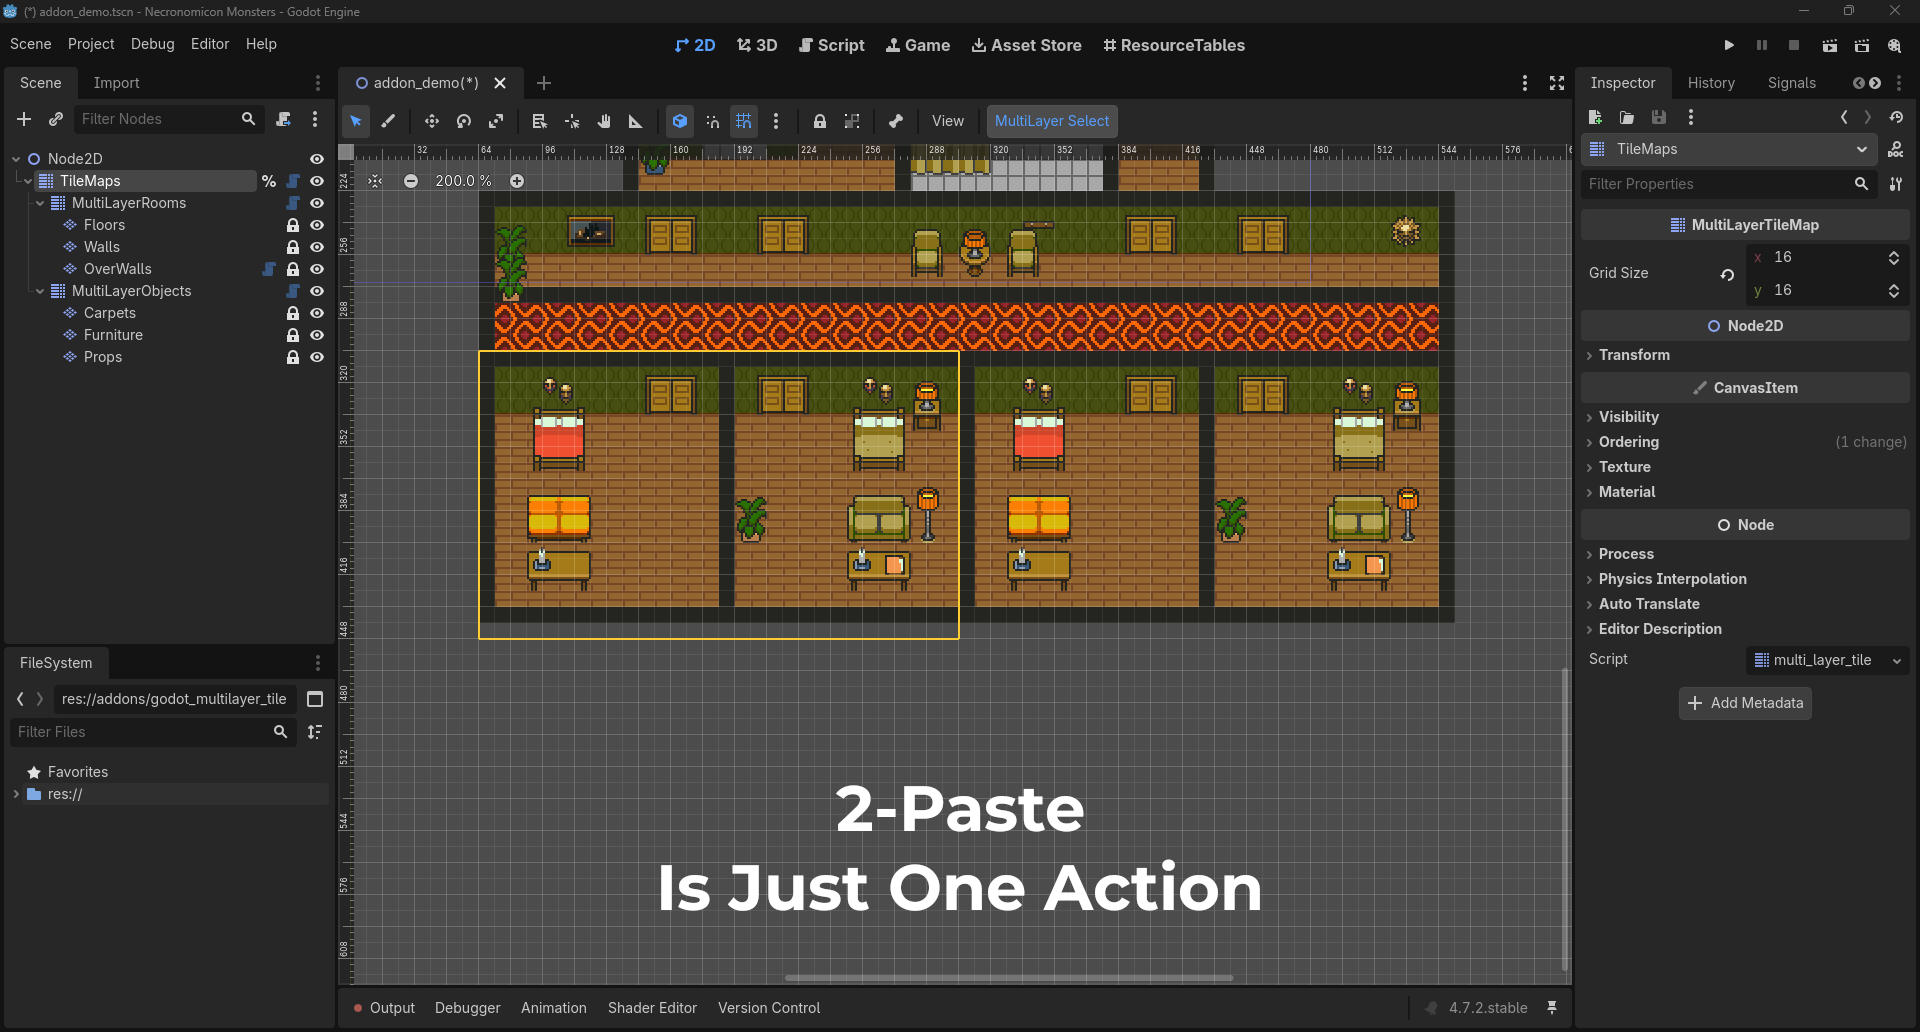Open the Debug menu
1920x1032 pixels.
pyautogui.click(x=152, y=44)
